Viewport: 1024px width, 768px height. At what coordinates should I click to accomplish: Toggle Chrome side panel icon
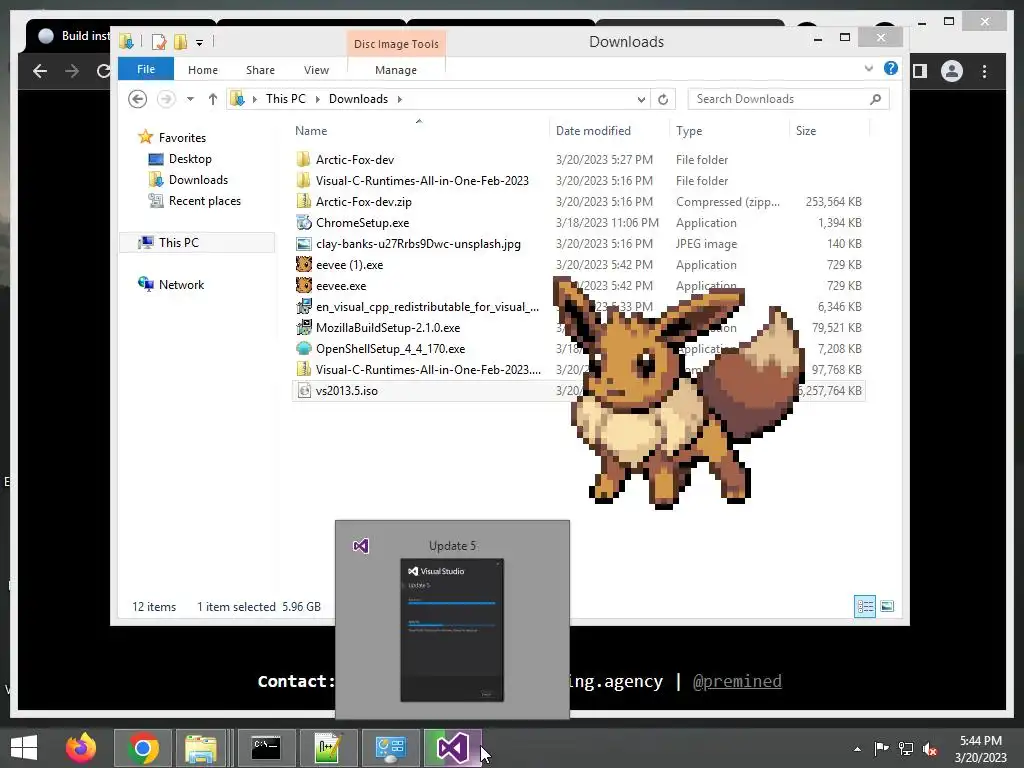tap(920, 71)
